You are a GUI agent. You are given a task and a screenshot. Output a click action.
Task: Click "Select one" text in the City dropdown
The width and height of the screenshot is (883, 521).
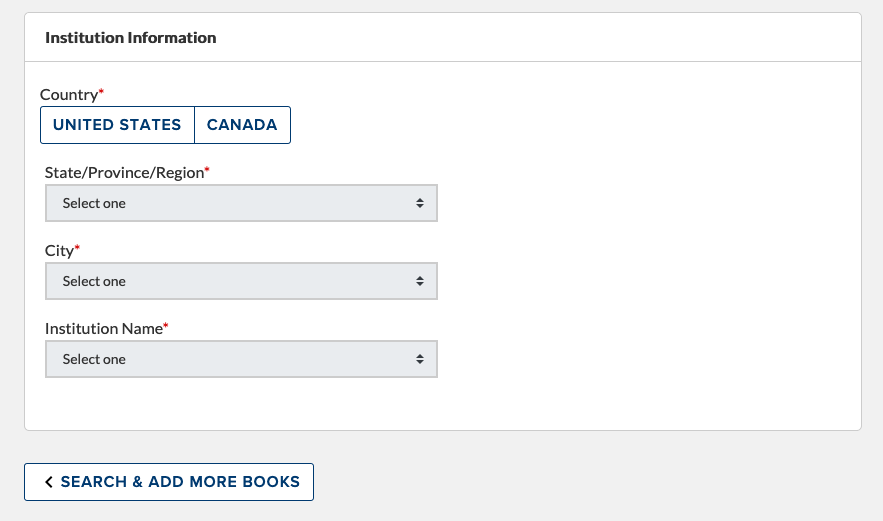(94, 281)
